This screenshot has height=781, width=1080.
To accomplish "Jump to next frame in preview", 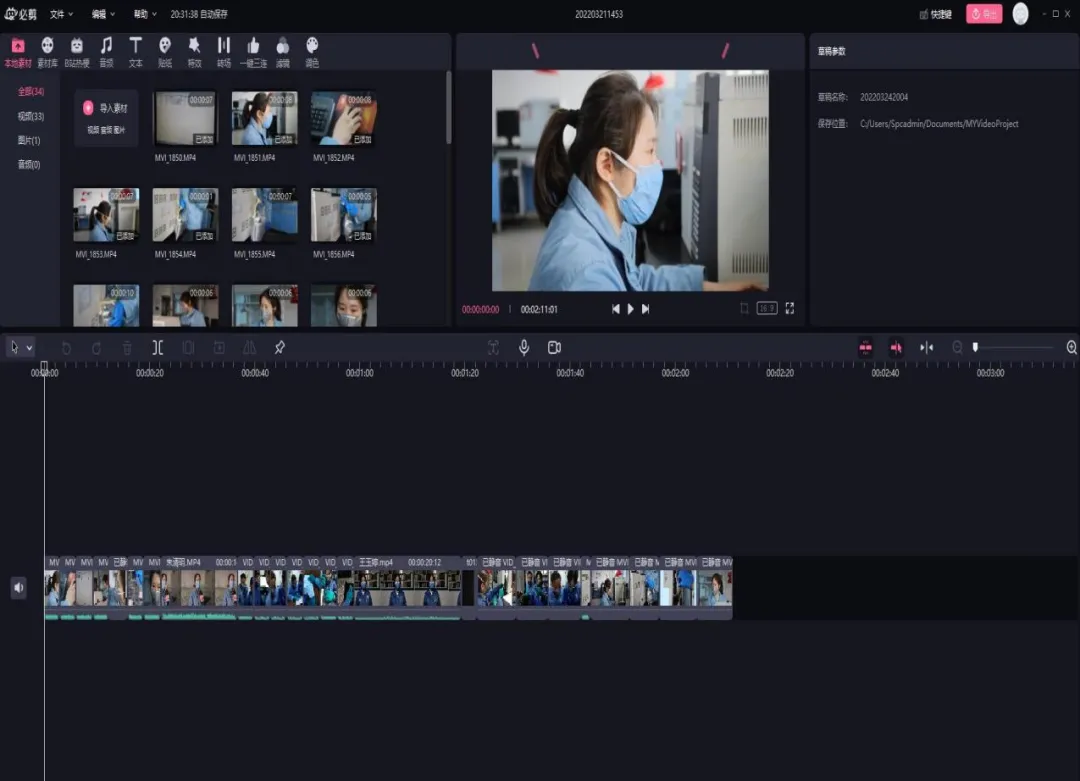I will click(645, 309).
